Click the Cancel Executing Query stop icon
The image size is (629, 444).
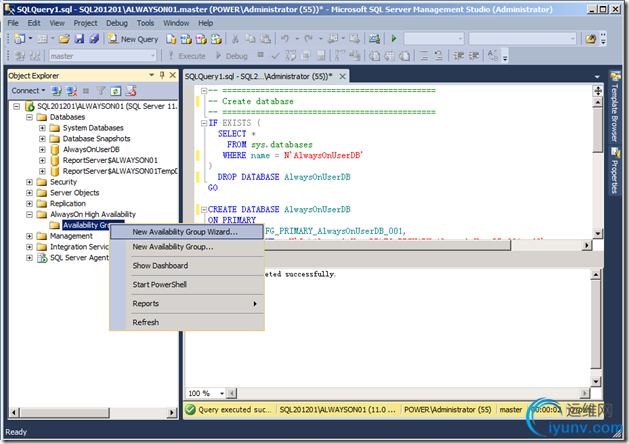click(260, 55)
